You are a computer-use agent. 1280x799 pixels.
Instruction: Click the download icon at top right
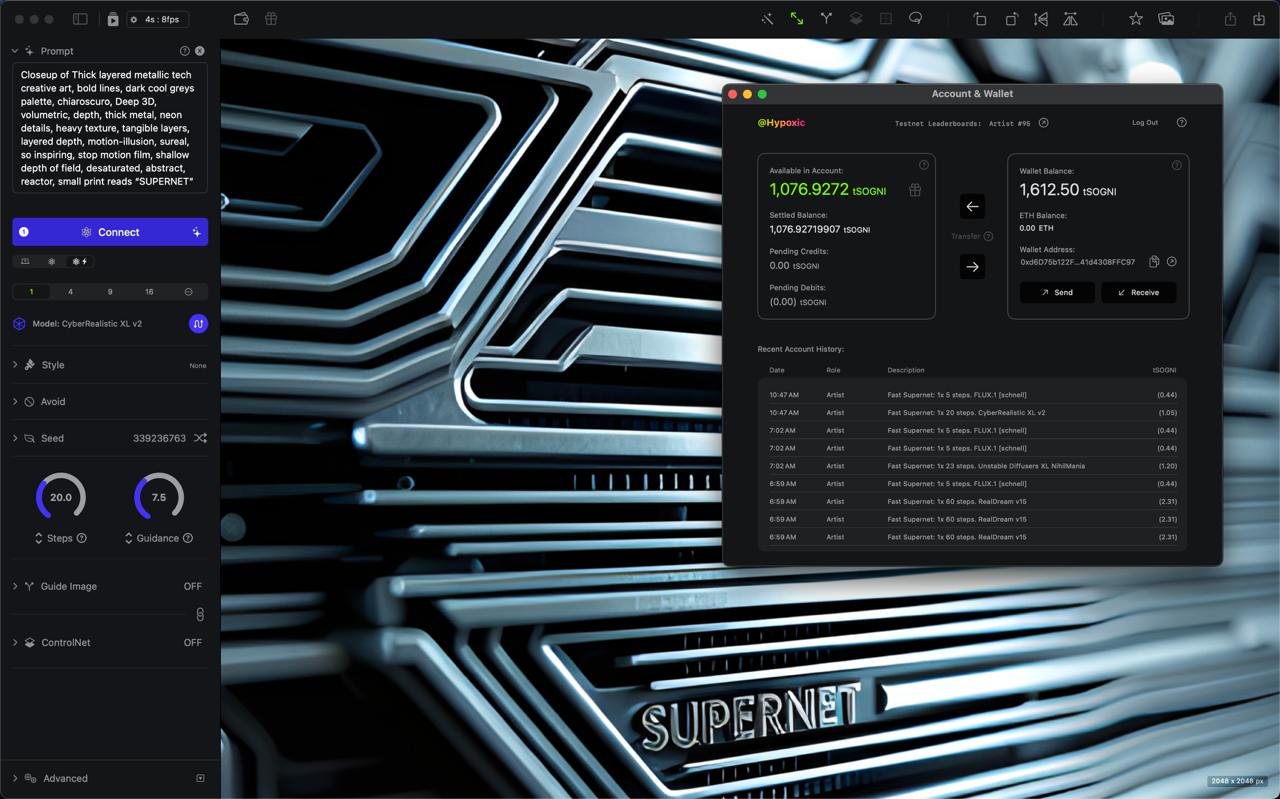point(1258,18)
